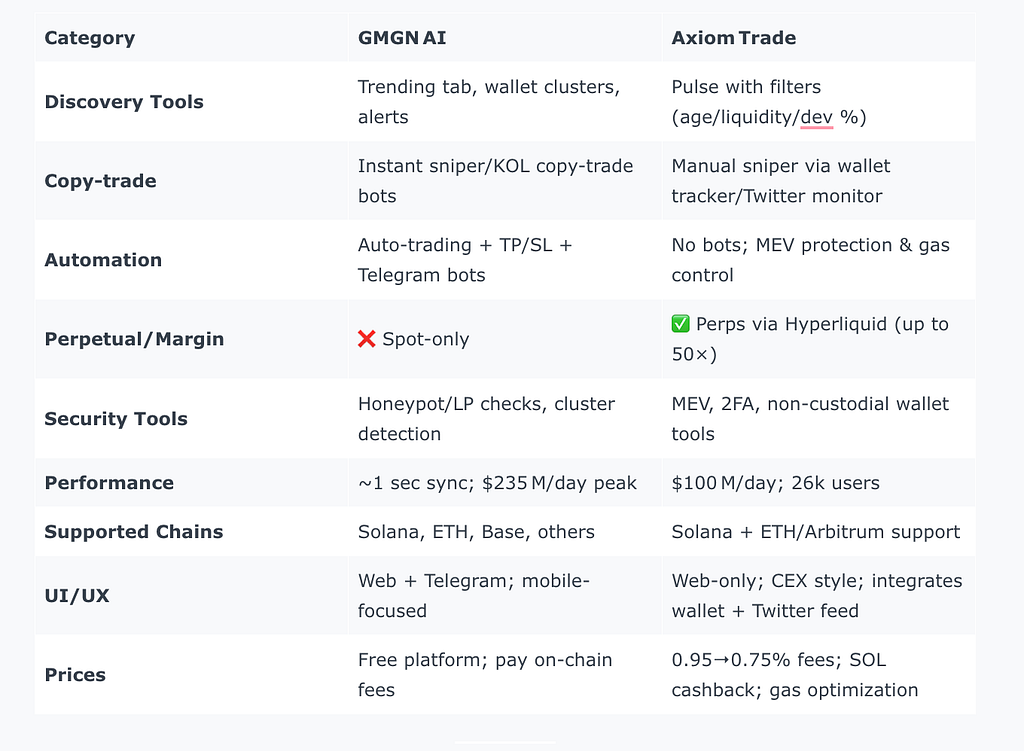Click the Perpetual/Margin row label
This screenshot has height=751, width=1024.
(135, 340)
